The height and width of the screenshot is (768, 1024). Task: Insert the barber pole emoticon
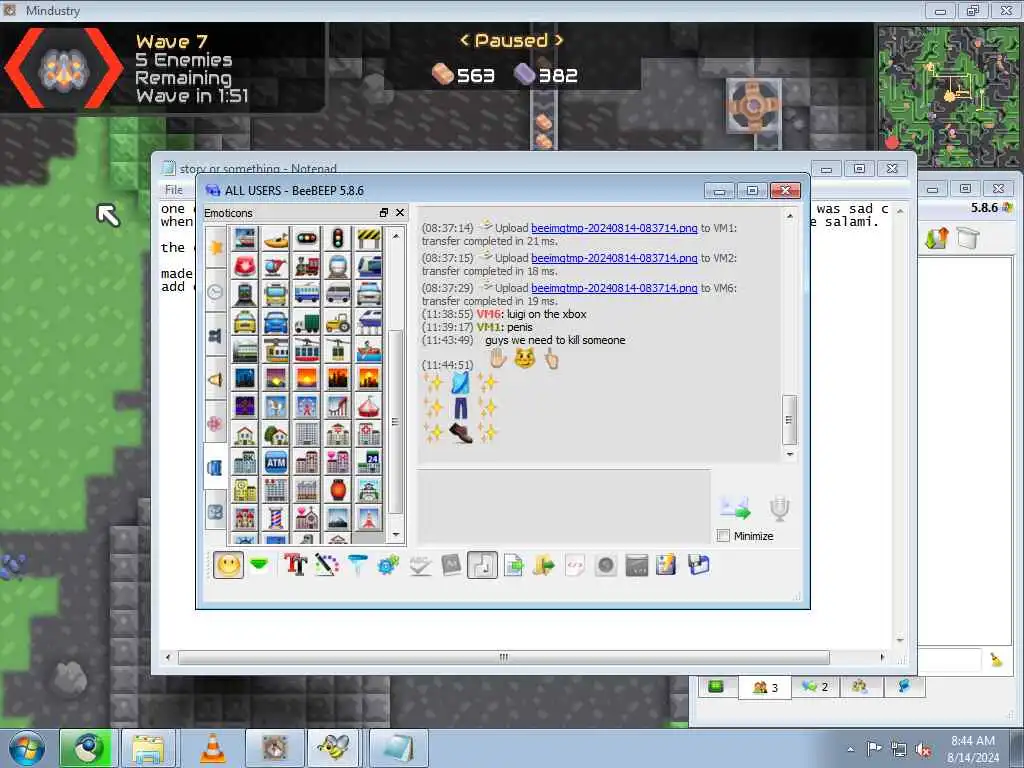[276, 518]
